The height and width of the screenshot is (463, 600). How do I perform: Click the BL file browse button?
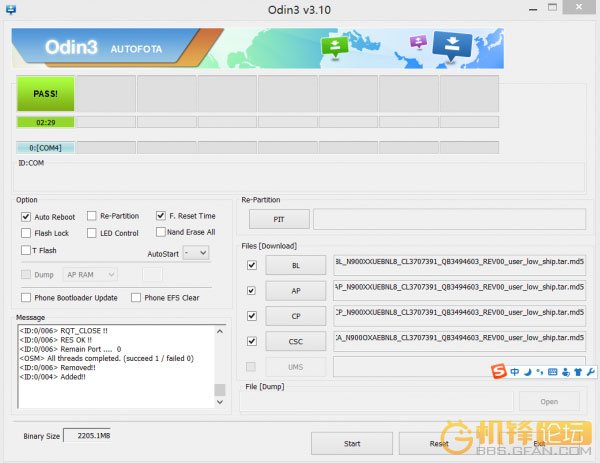click(x=296, y=265)
